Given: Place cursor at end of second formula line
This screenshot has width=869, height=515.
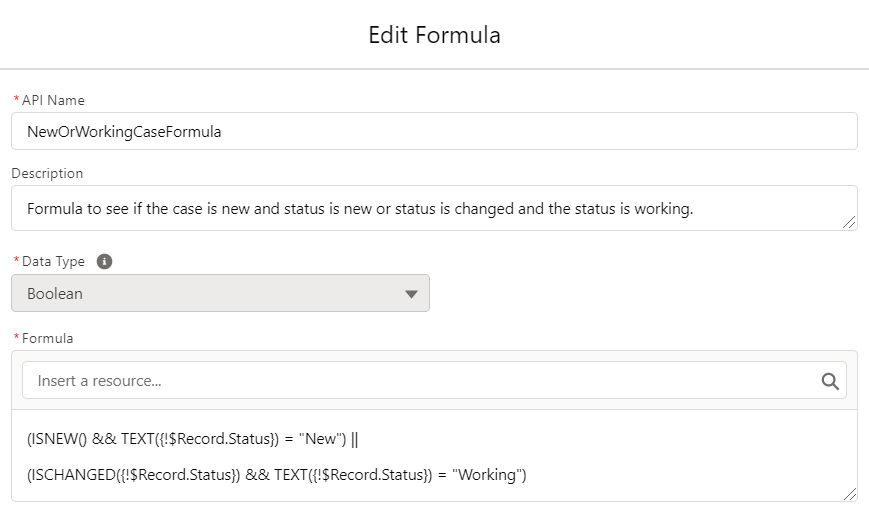Looking at the screenshot, I should pyautogui.click(x=527, y=475).
